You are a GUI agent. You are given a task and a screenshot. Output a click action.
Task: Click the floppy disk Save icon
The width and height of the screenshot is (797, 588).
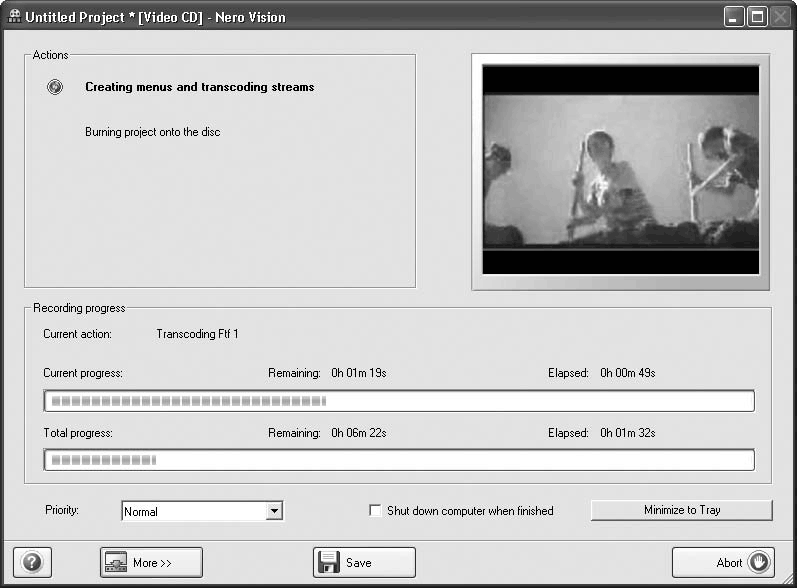coord(329,562)
